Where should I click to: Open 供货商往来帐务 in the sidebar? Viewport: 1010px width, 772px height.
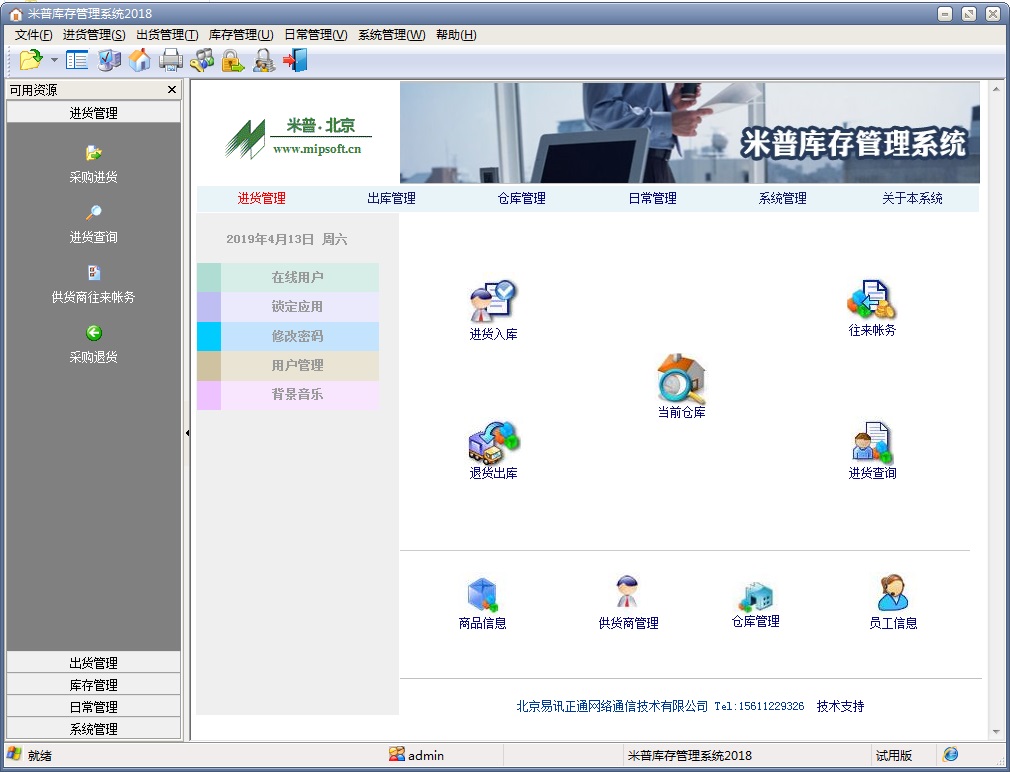(x=93, y=284)
